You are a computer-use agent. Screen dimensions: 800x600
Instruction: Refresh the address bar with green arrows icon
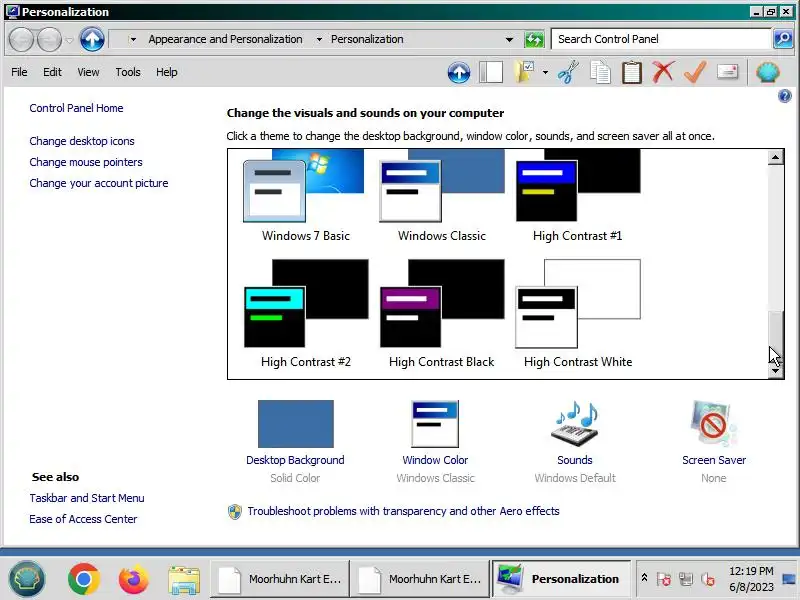pyautogui.click(x=534, y=39)
